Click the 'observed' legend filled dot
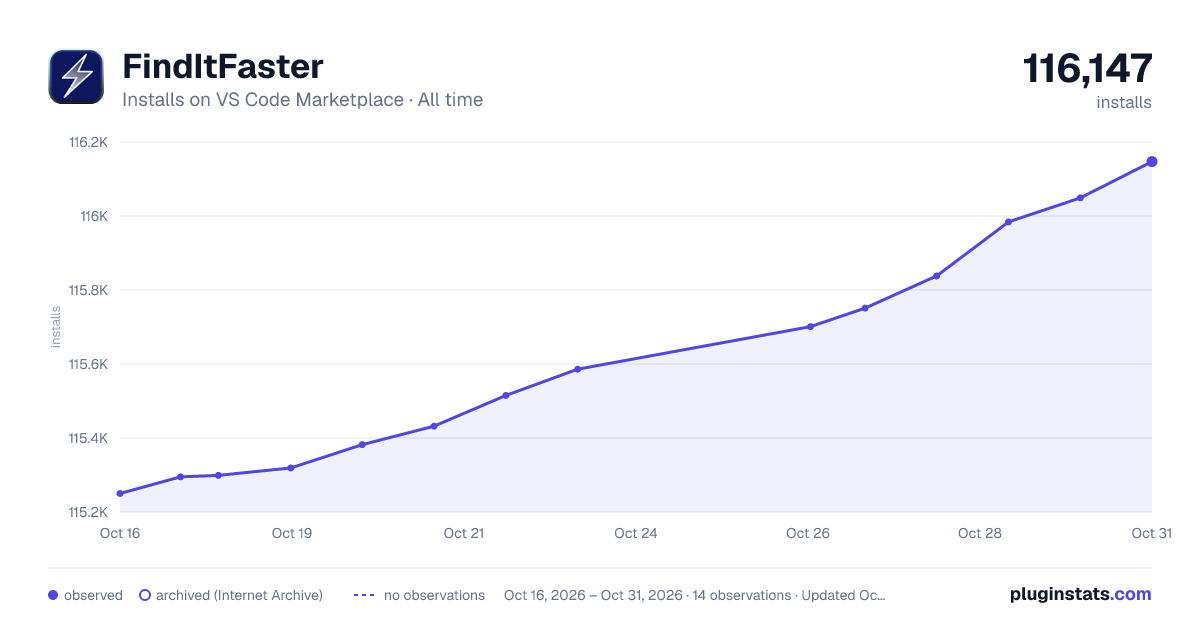 53,595
